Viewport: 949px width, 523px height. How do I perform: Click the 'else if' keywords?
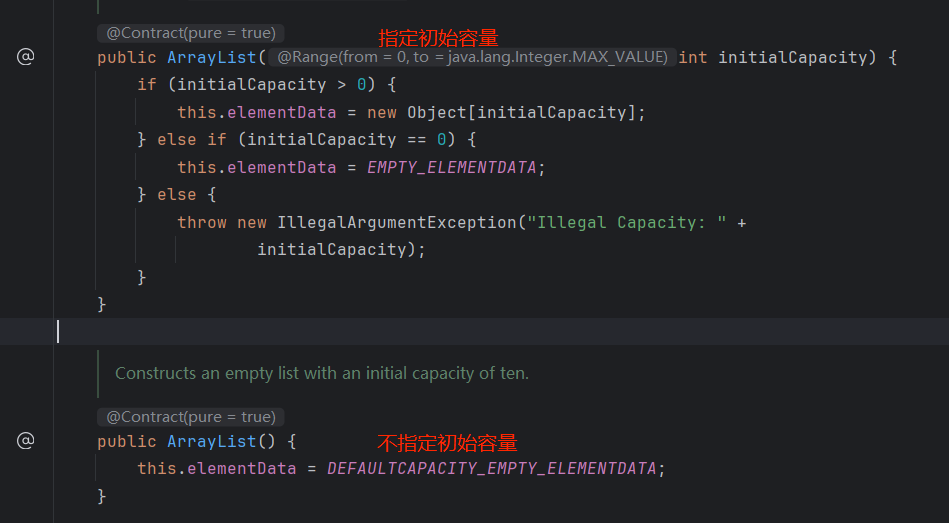(x=192, y=140)
